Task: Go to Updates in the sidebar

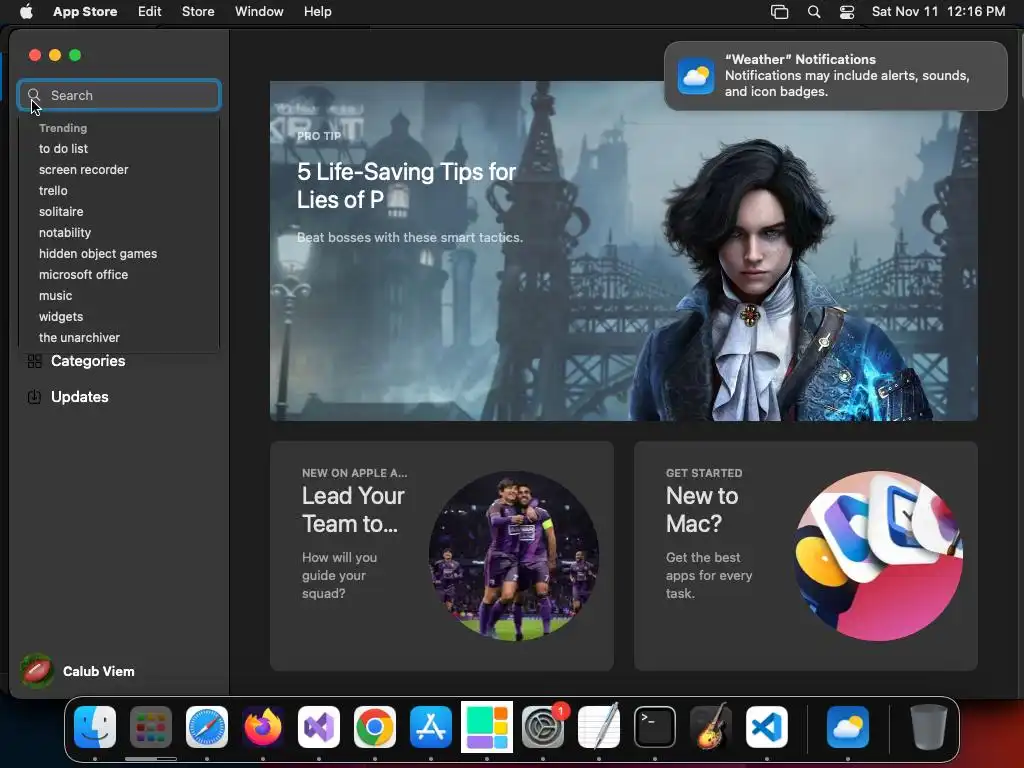Action: 80,397
